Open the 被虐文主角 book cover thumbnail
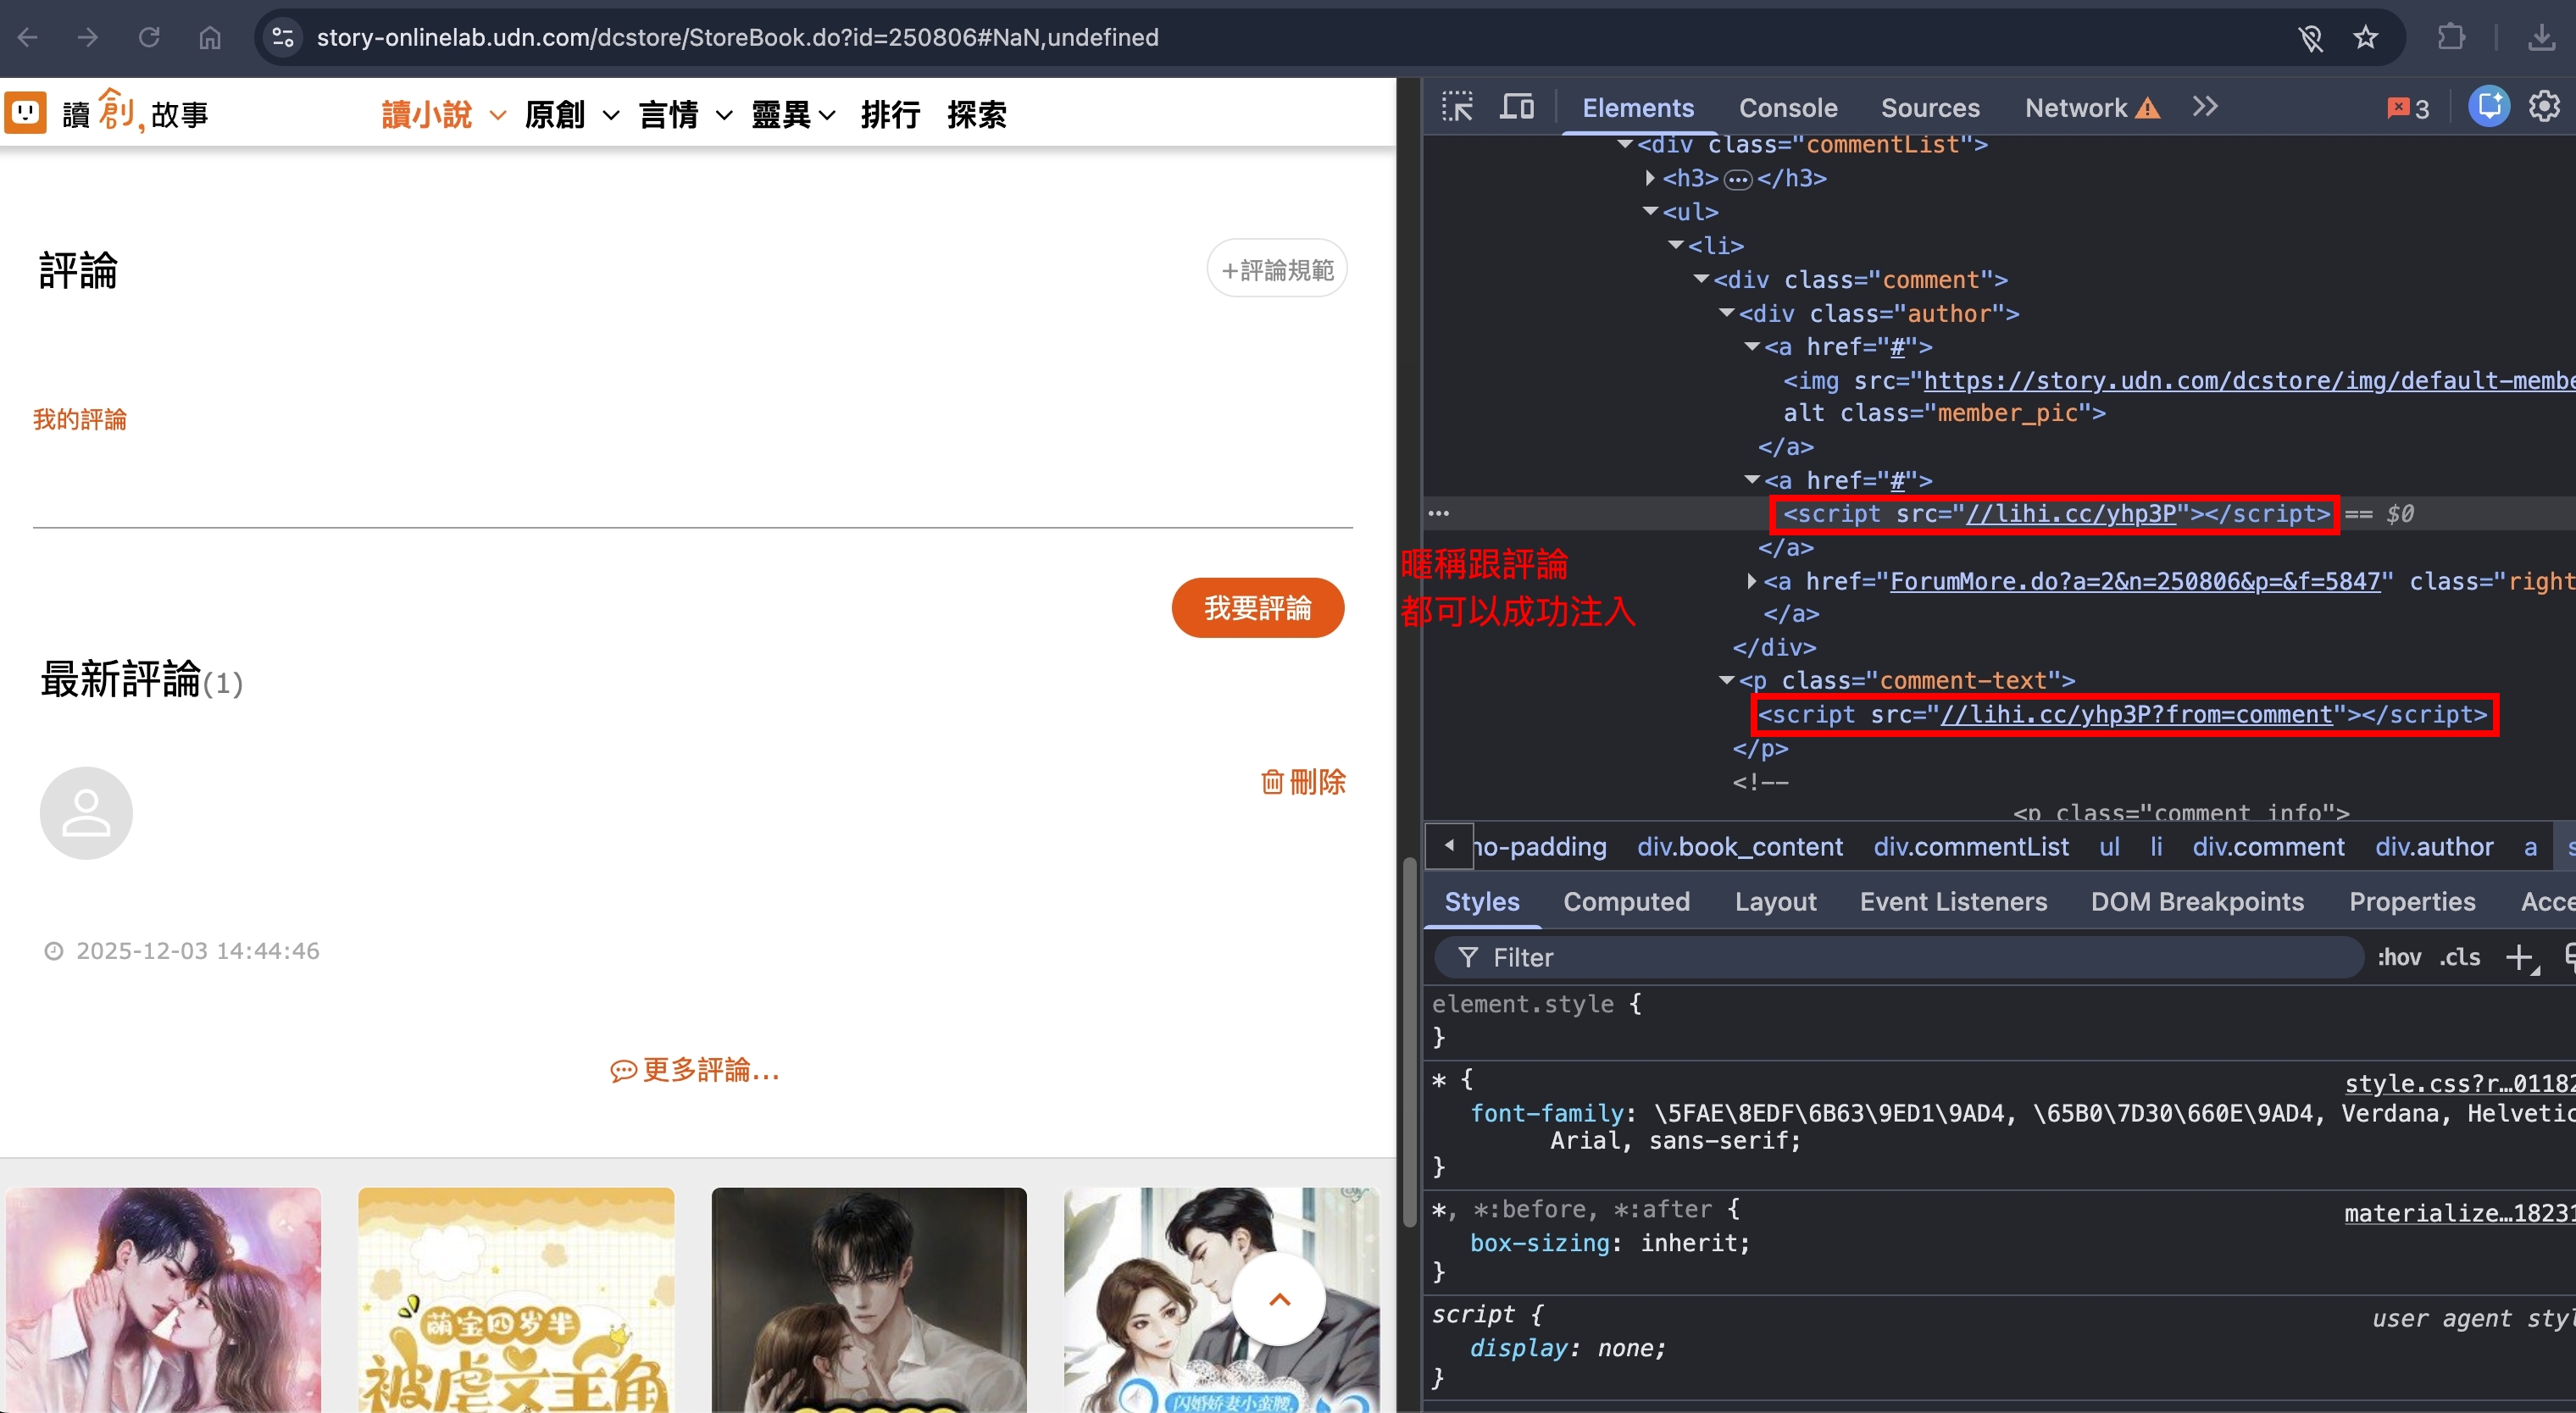The height and width of the screenshot is (1413, 2576). [x=516, y=1300]
